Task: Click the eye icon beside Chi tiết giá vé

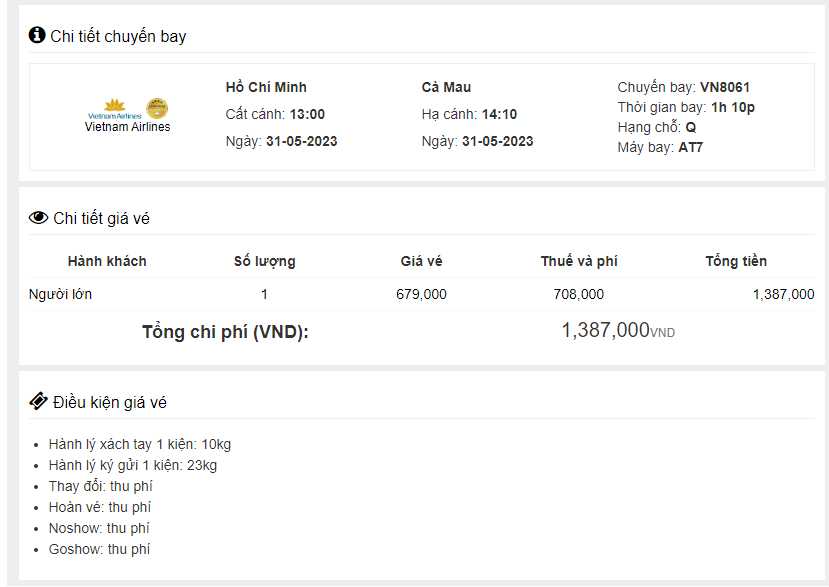Action: (38, 218)
